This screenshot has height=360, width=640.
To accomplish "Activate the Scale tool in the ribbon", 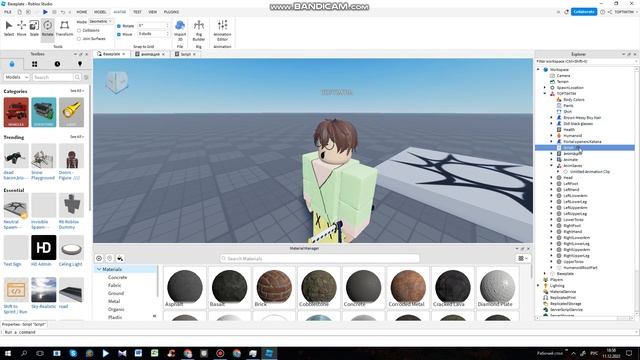I will (34, 28).
